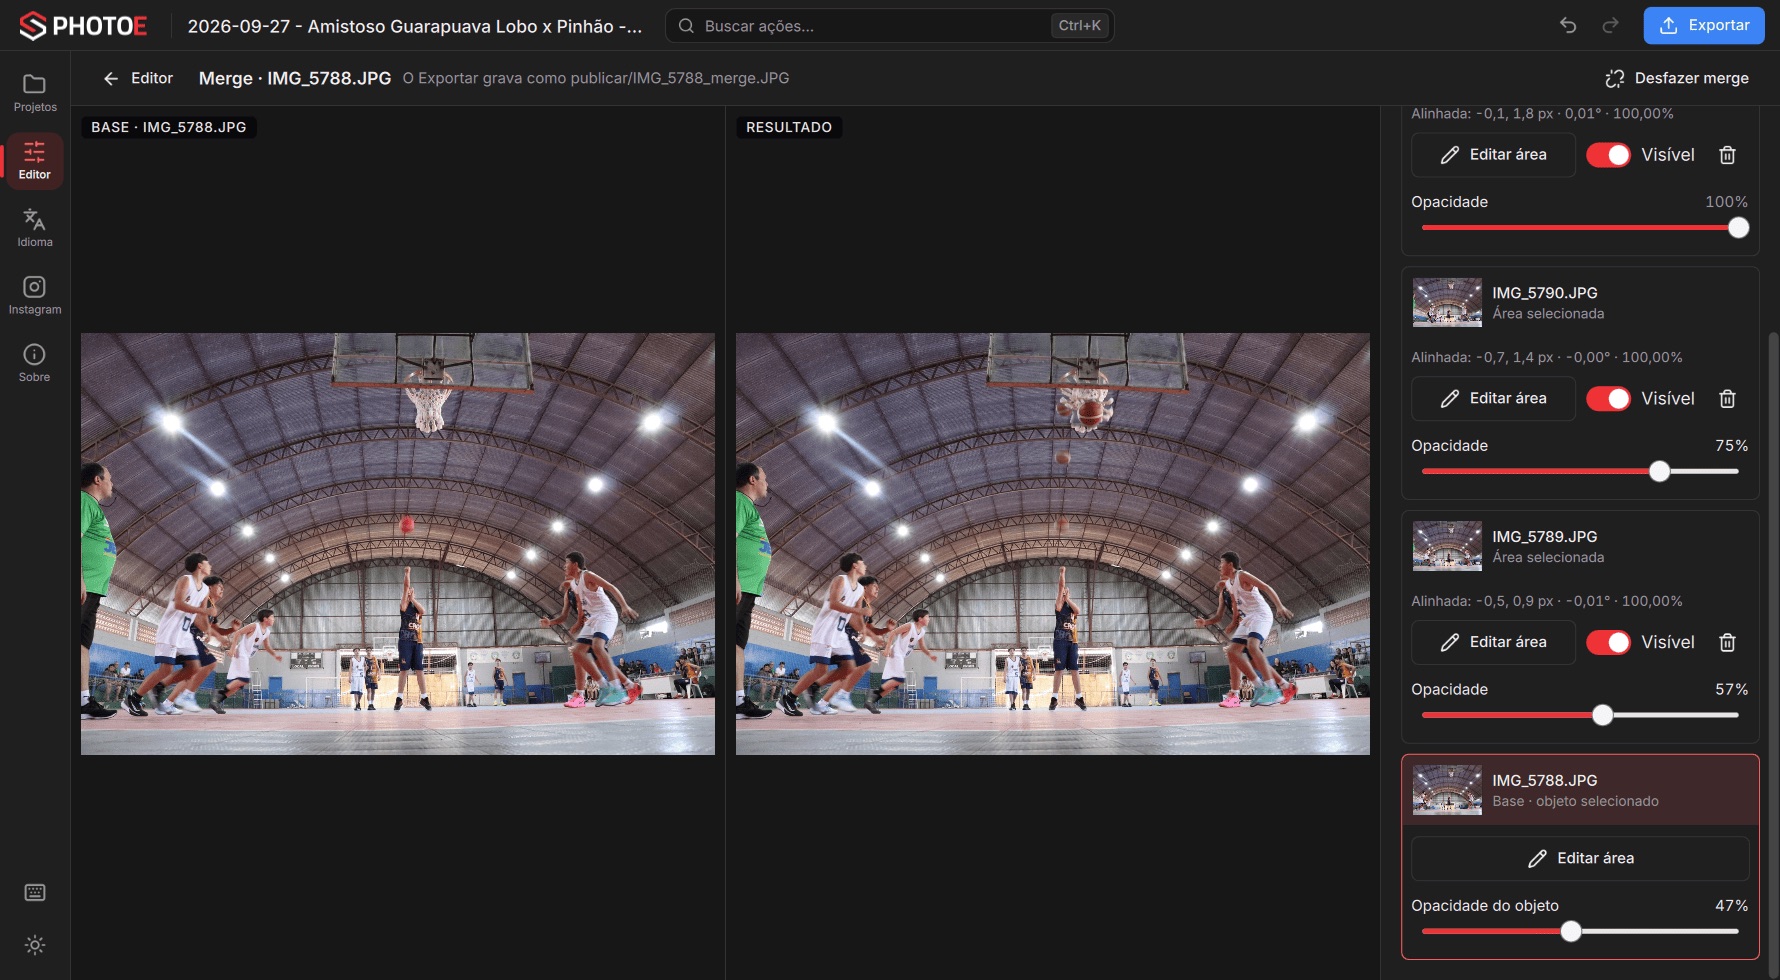Edit area of IMG_5790.JPG layer
The width and height of the screenshot is (1780, 980).
(1493, 399)
